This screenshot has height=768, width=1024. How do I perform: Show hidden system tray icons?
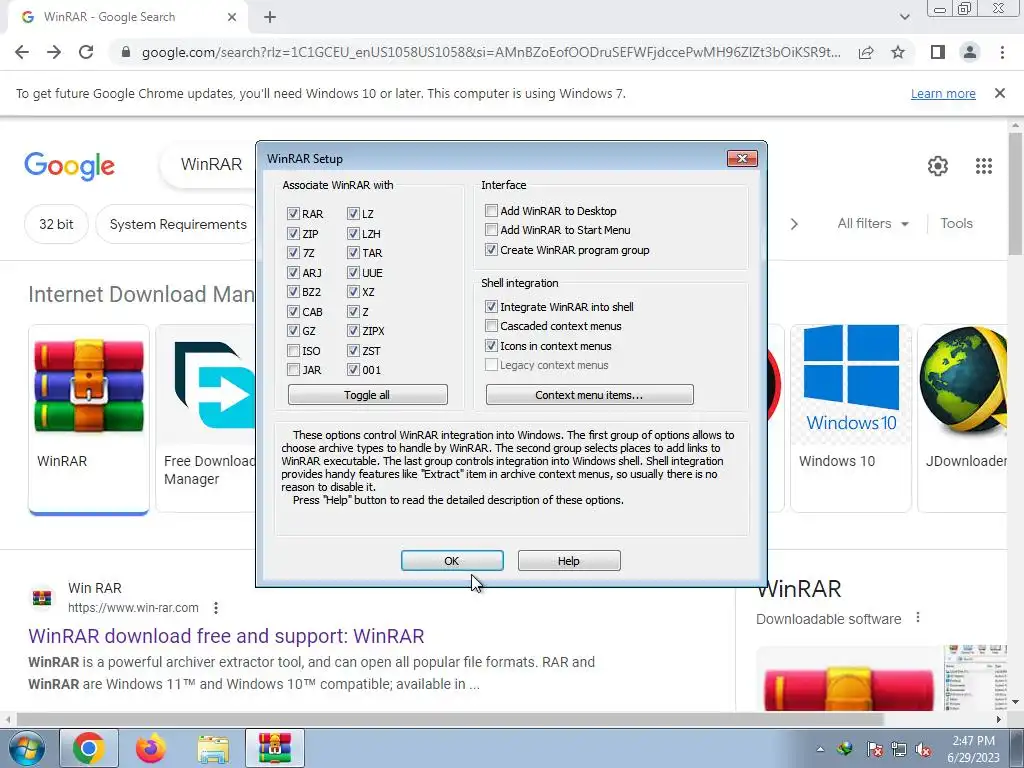(x=820, y=749)
